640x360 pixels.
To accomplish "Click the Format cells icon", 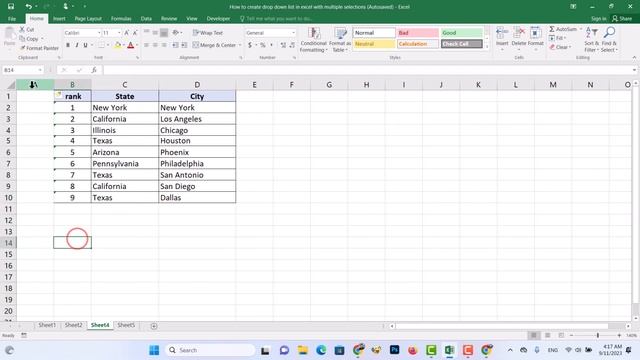I will (536, 33).
